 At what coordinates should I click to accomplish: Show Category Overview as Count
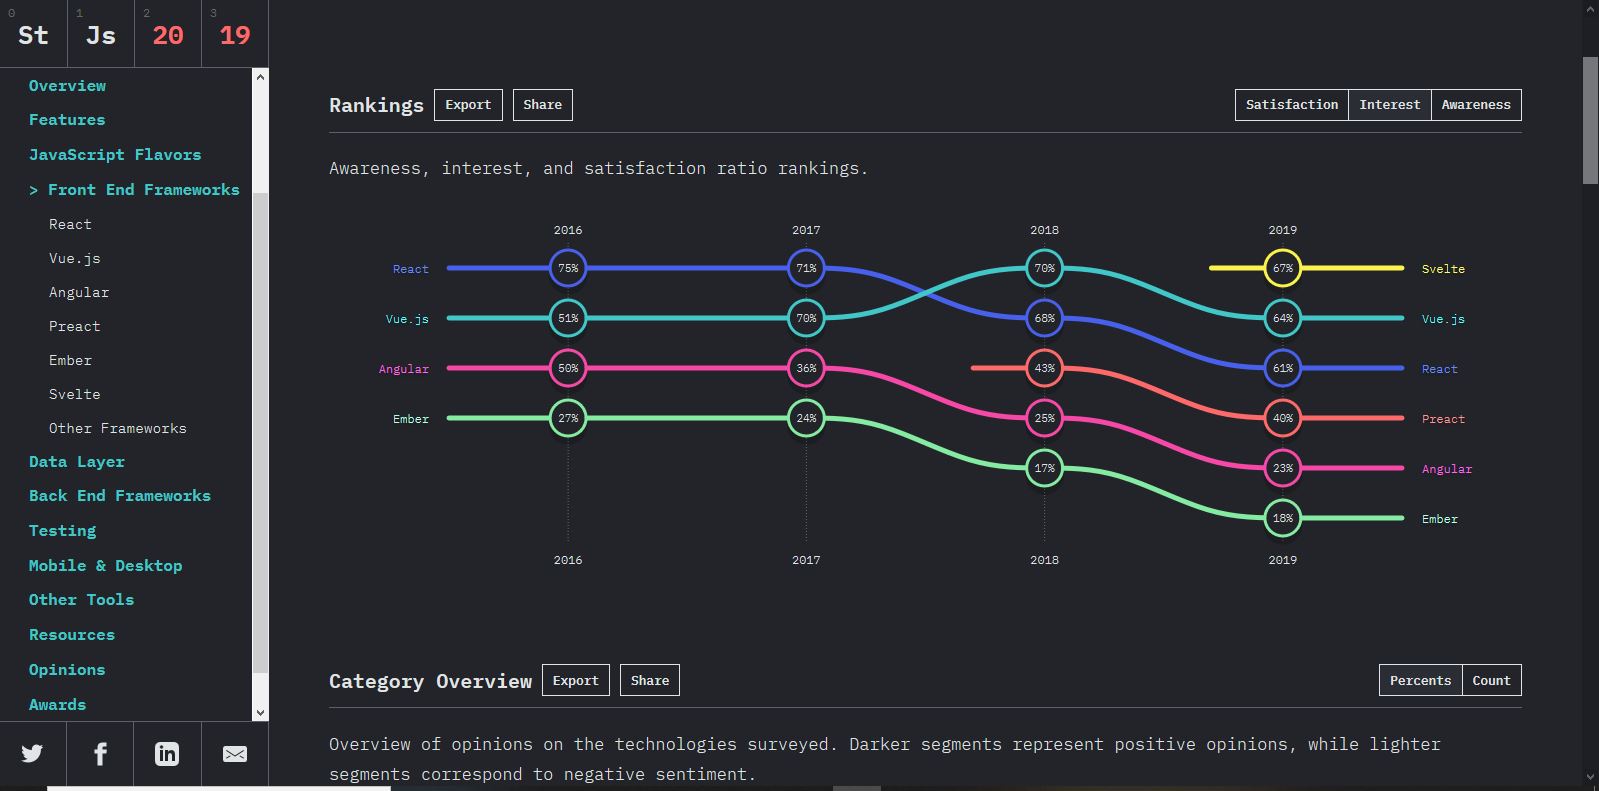point(1491,681)
